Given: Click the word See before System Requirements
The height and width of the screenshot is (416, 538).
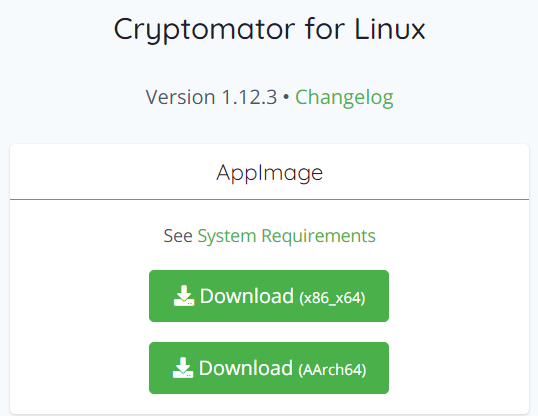Looking at the screenshot, I should (178, 236).
